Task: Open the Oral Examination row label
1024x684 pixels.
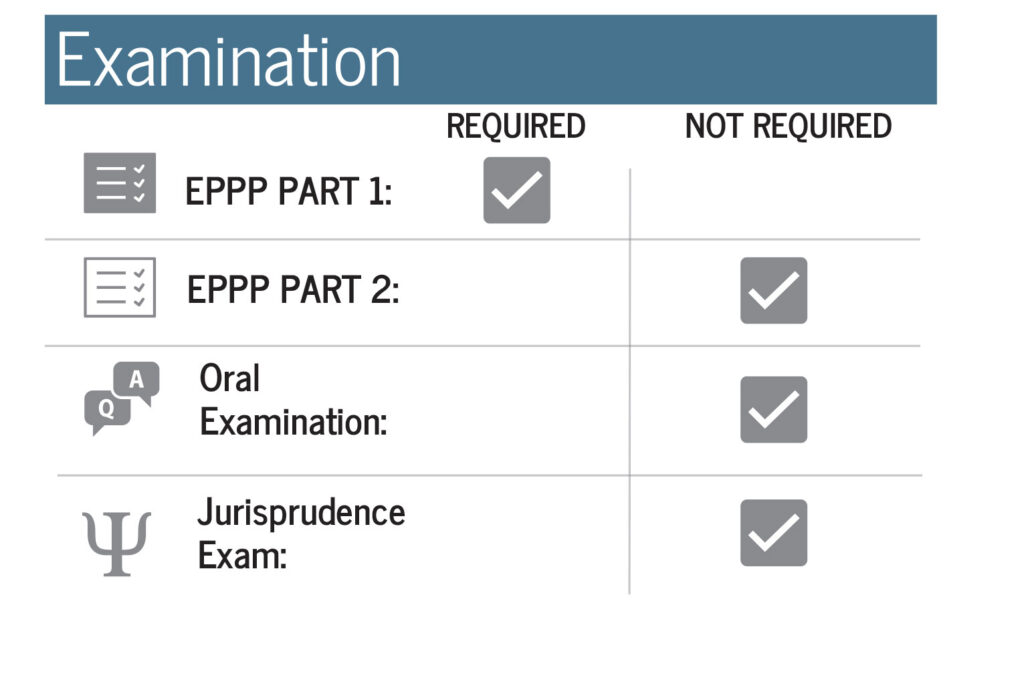Action: [x=292, y=400]
